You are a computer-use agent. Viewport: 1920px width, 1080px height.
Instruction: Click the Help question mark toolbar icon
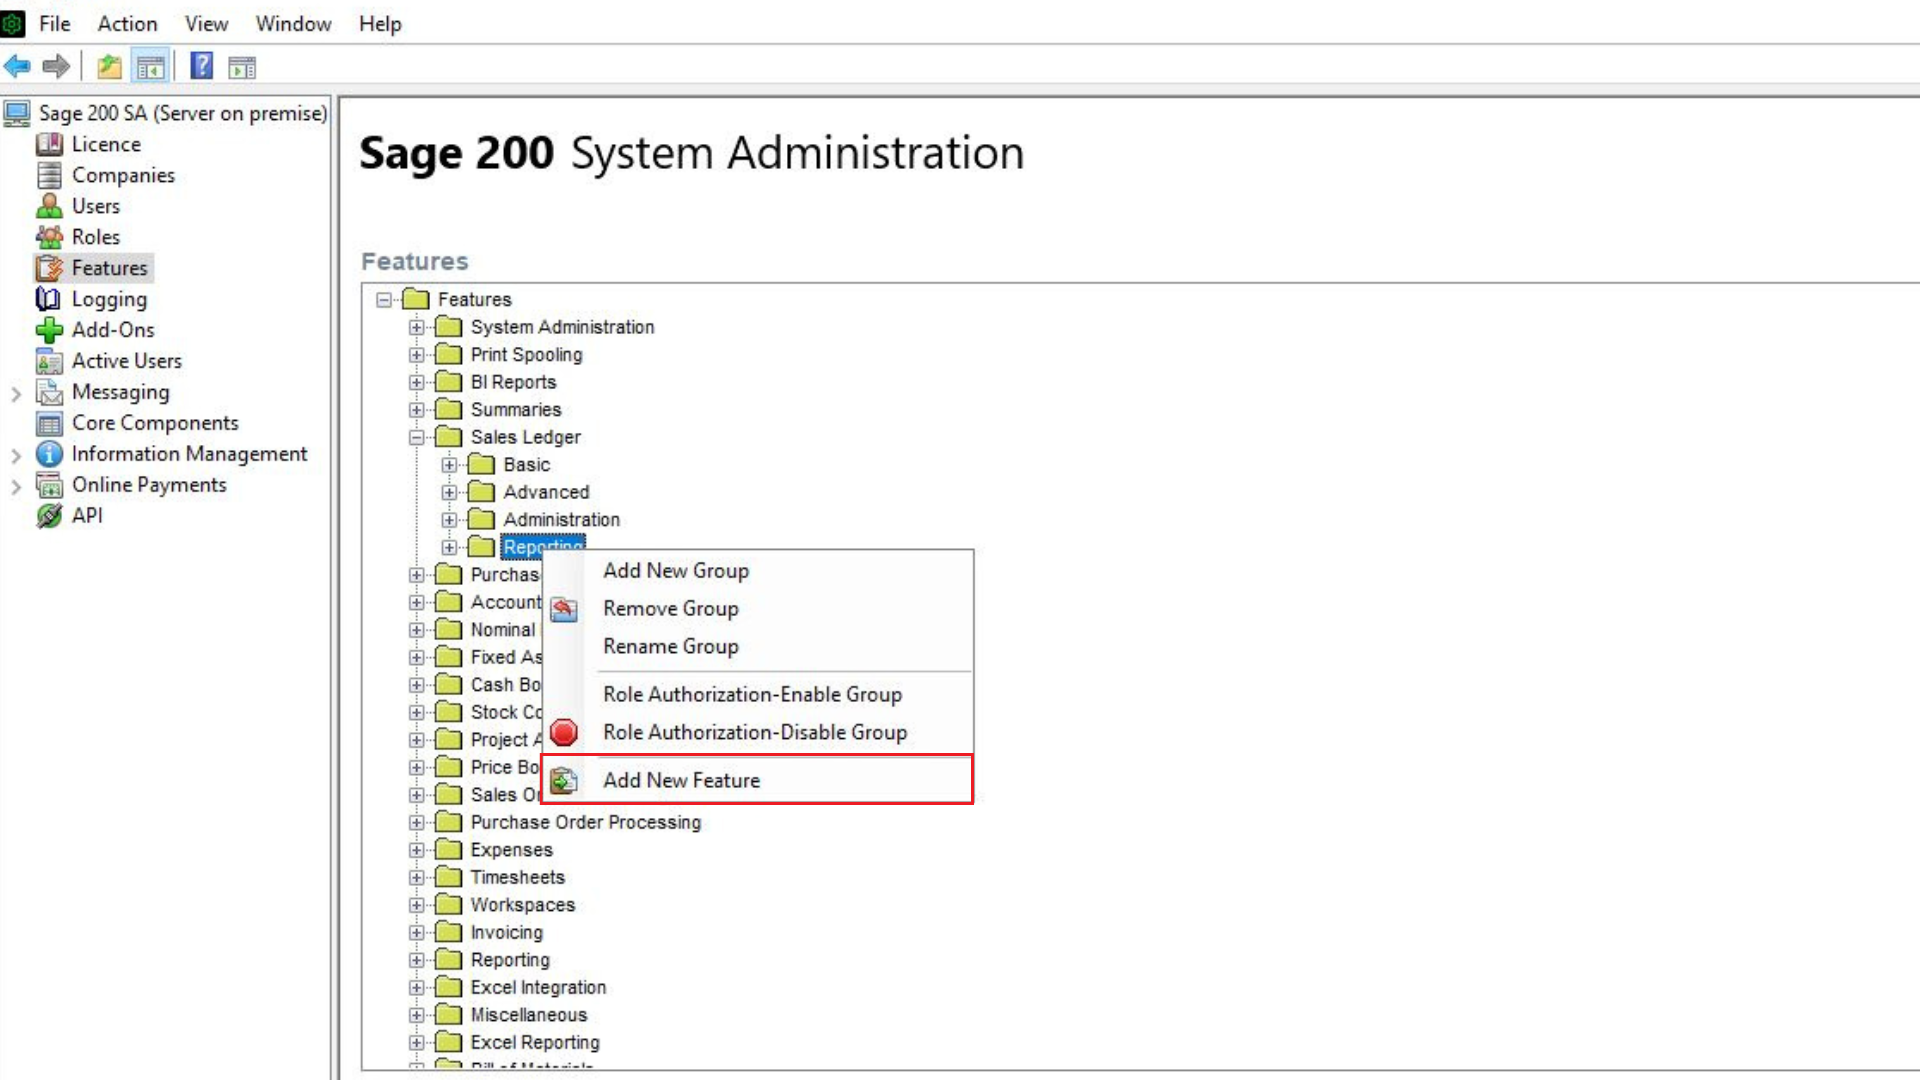click(x=200, y=66)
